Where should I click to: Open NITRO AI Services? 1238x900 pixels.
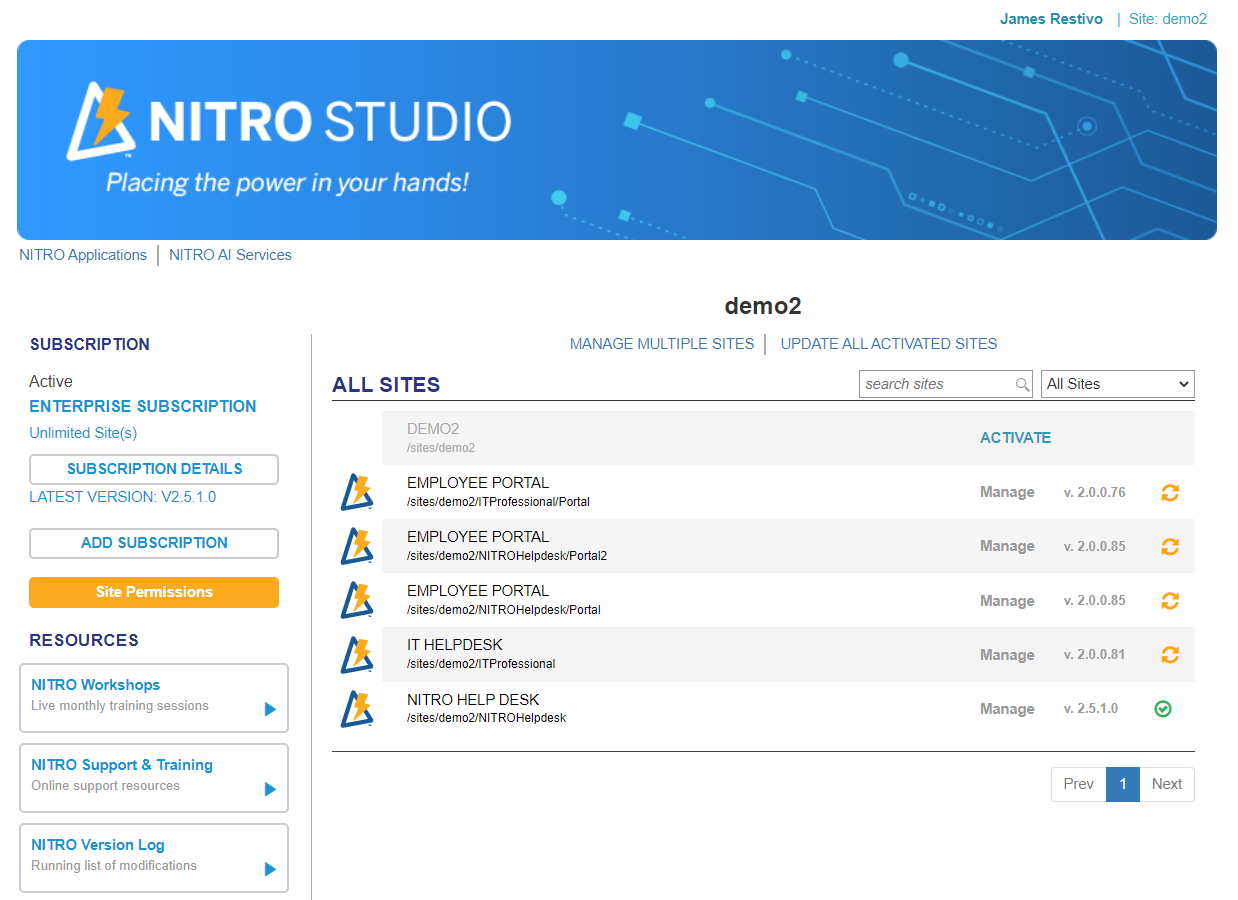pyautogui.click(x=230, y=255)
